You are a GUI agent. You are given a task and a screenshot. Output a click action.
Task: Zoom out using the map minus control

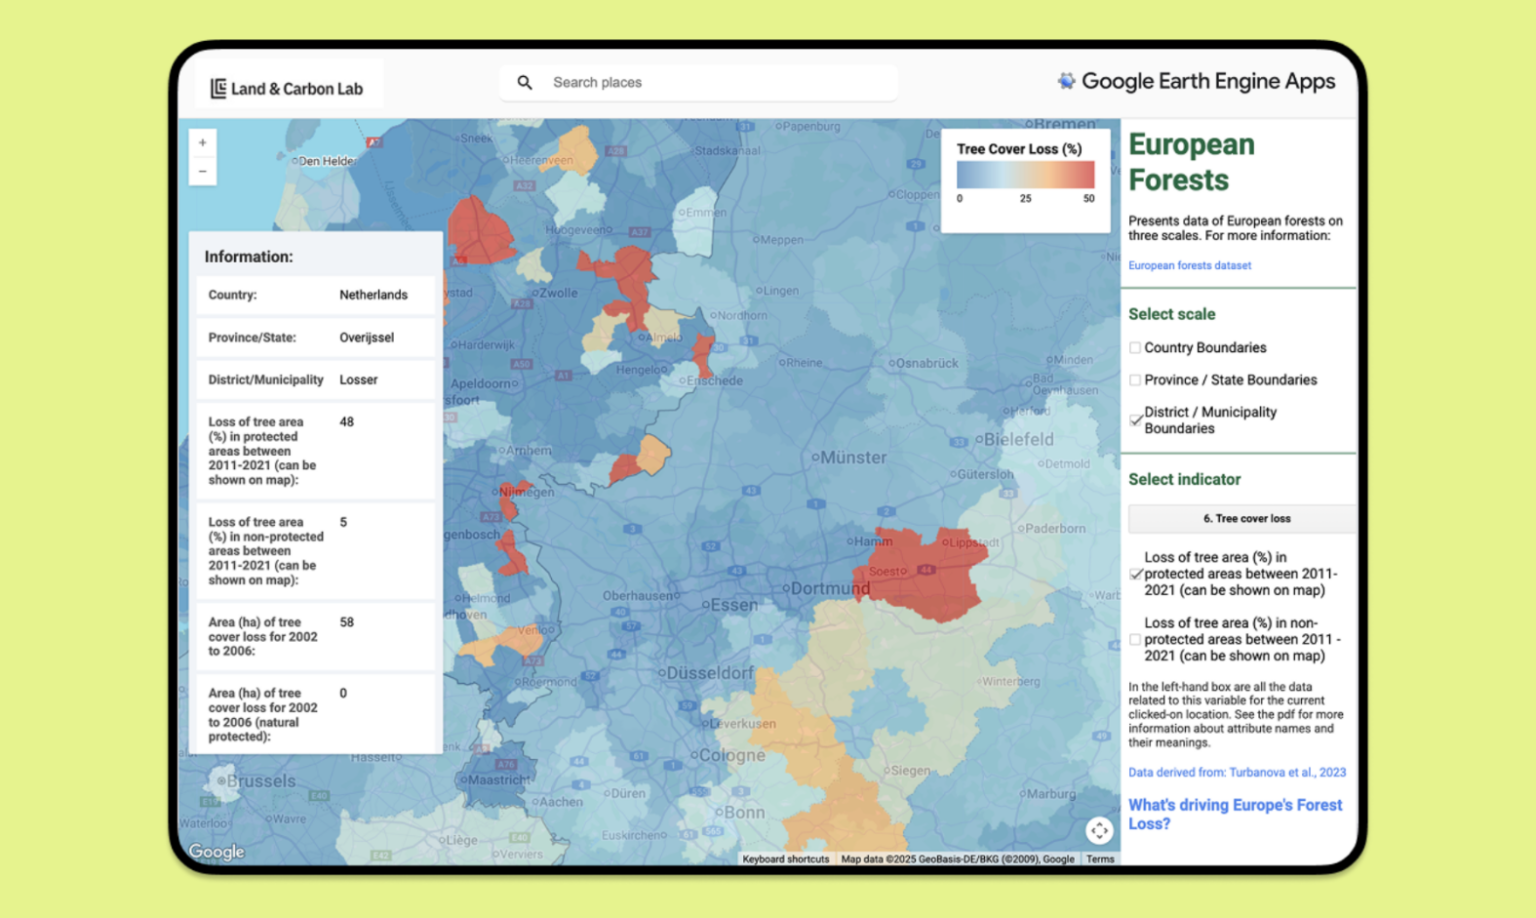(x=203, y=171)
